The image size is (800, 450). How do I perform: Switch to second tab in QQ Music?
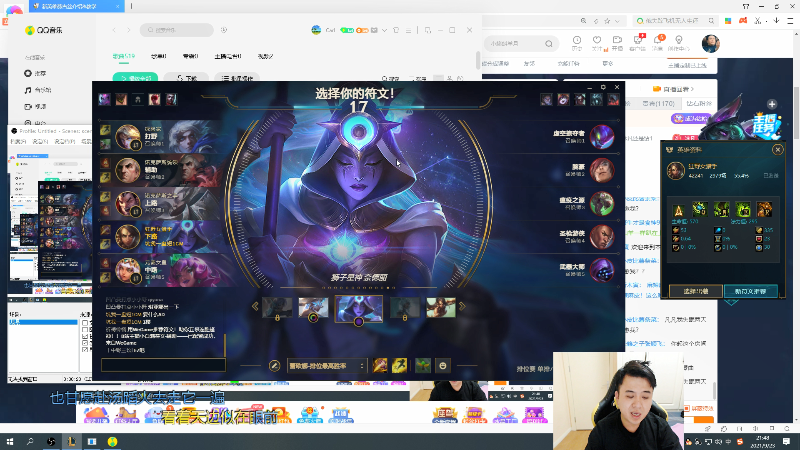click(x=159, y=56)
